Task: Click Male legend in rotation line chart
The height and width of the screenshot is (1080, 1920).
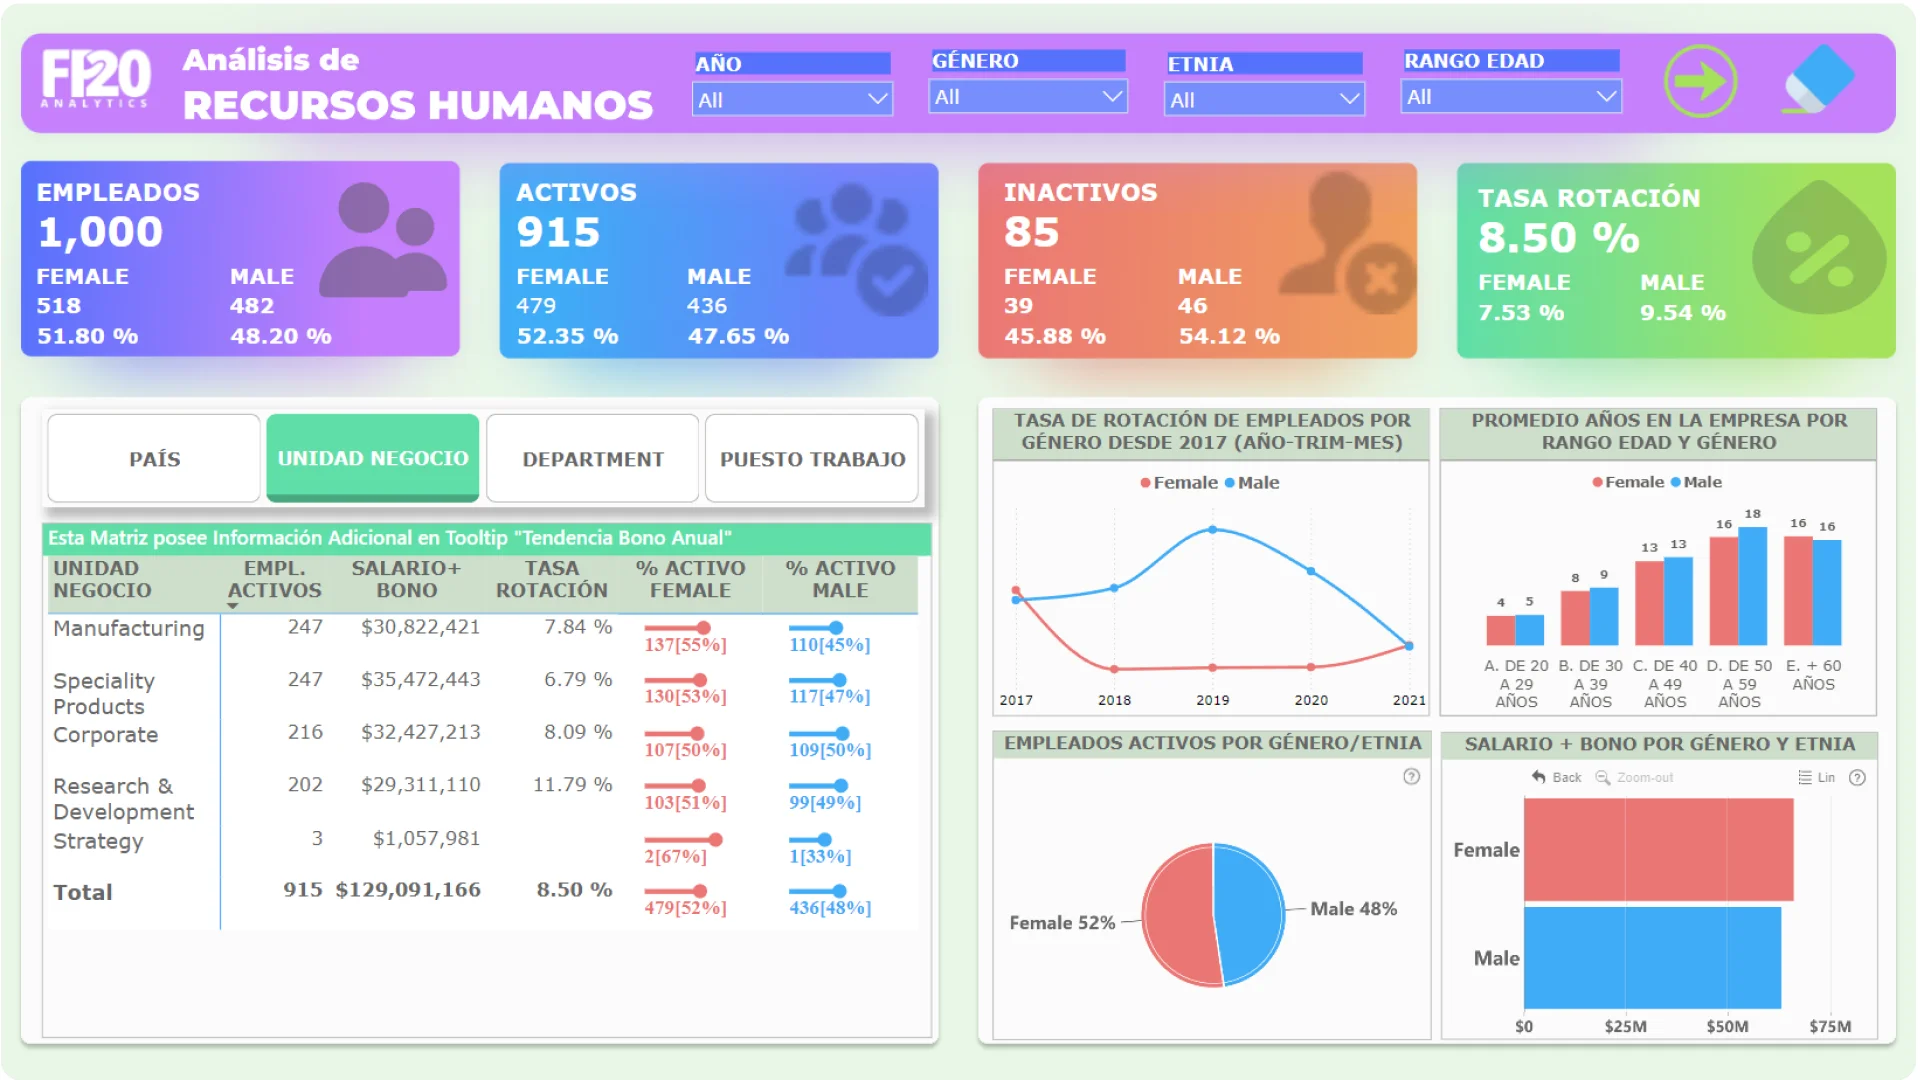Action: (x=1251, y=483)
